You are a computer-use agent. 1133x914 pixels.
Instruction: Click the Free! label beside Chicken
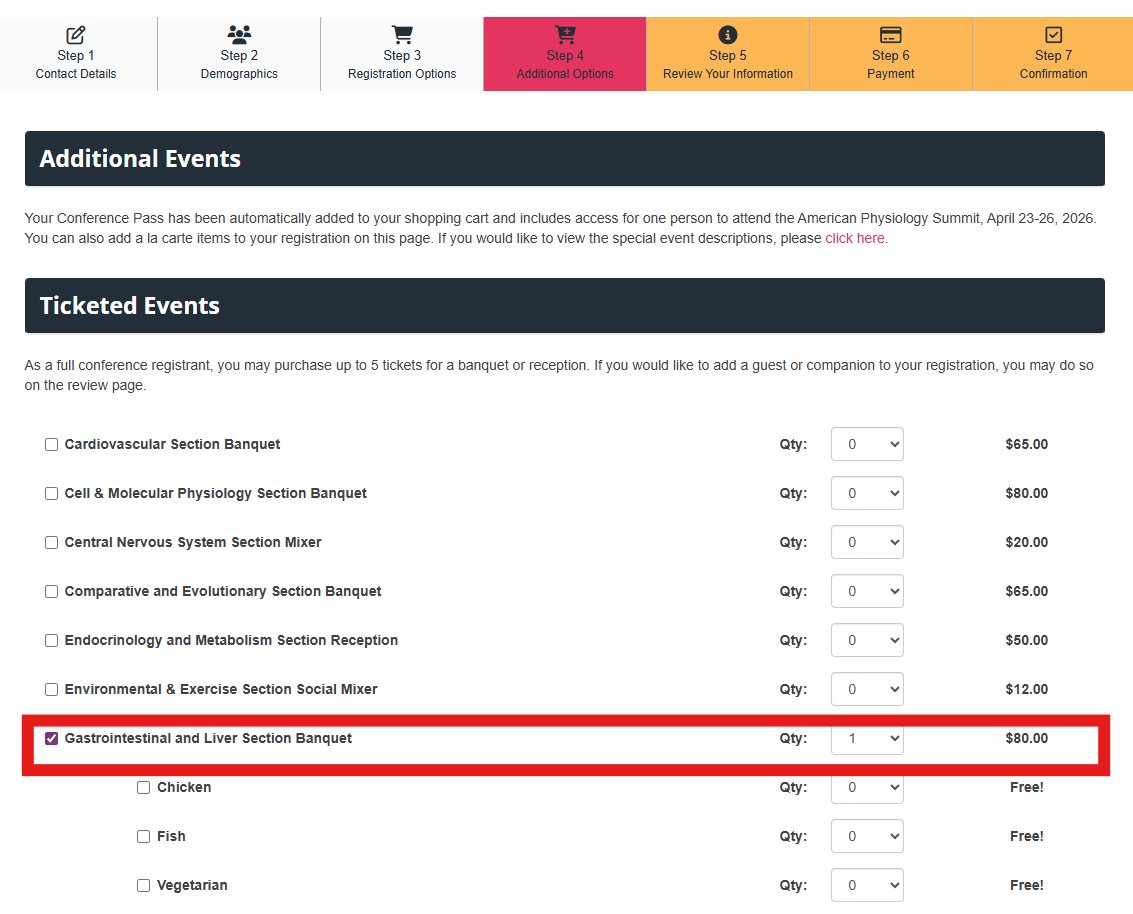coord(1027,788)
